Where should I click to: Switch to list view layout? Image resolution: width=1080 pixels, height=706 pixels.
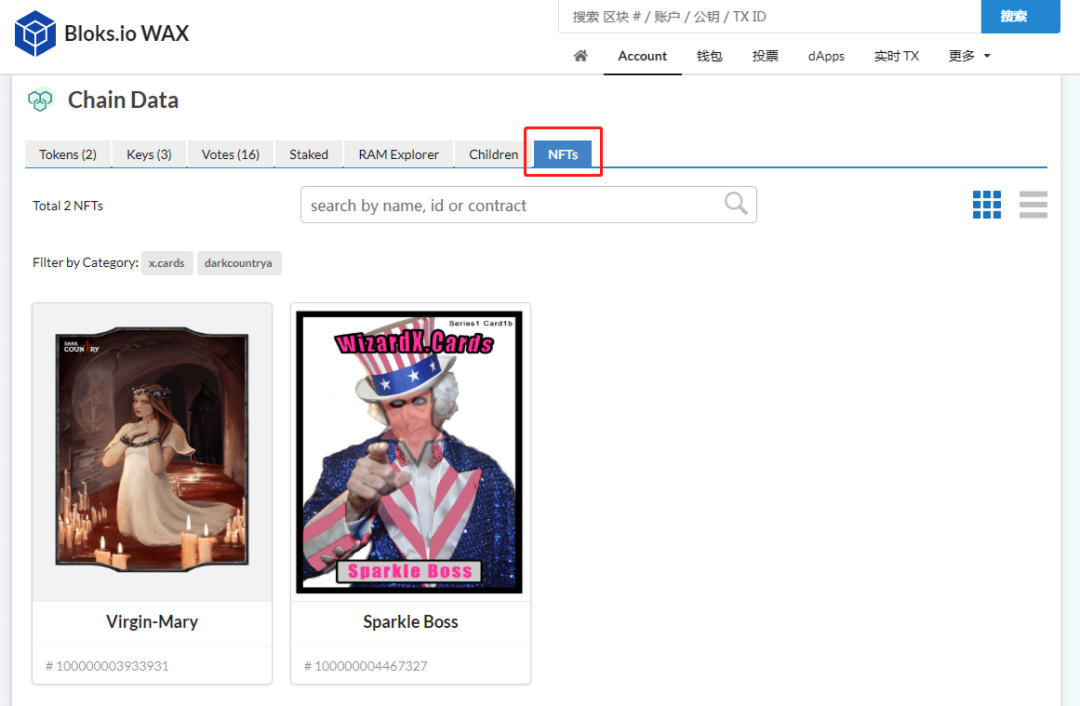click(1033, 204)
